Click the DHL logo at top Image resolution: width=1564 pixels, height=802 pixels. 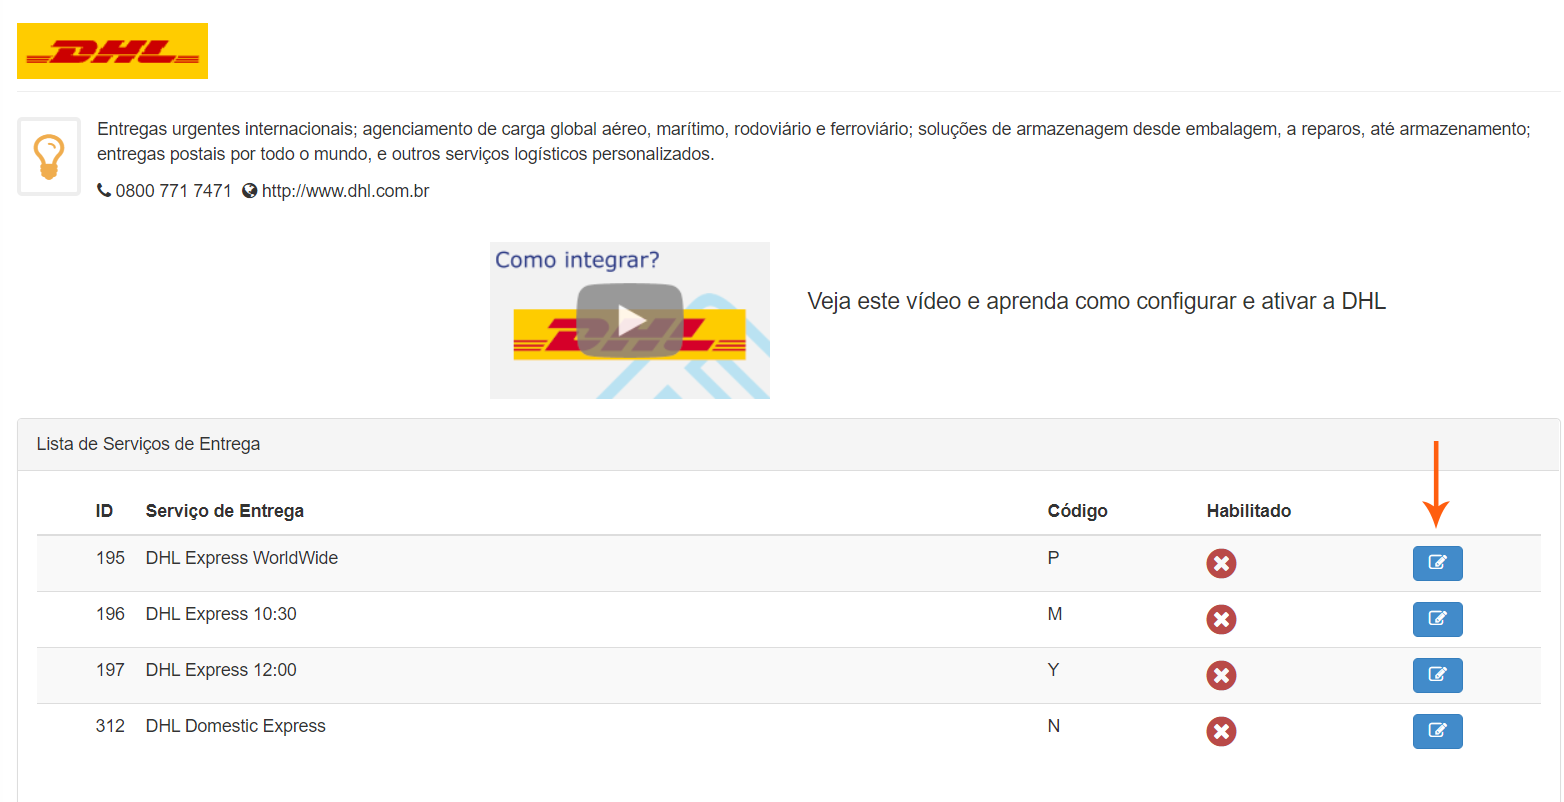tap(112, 51)
